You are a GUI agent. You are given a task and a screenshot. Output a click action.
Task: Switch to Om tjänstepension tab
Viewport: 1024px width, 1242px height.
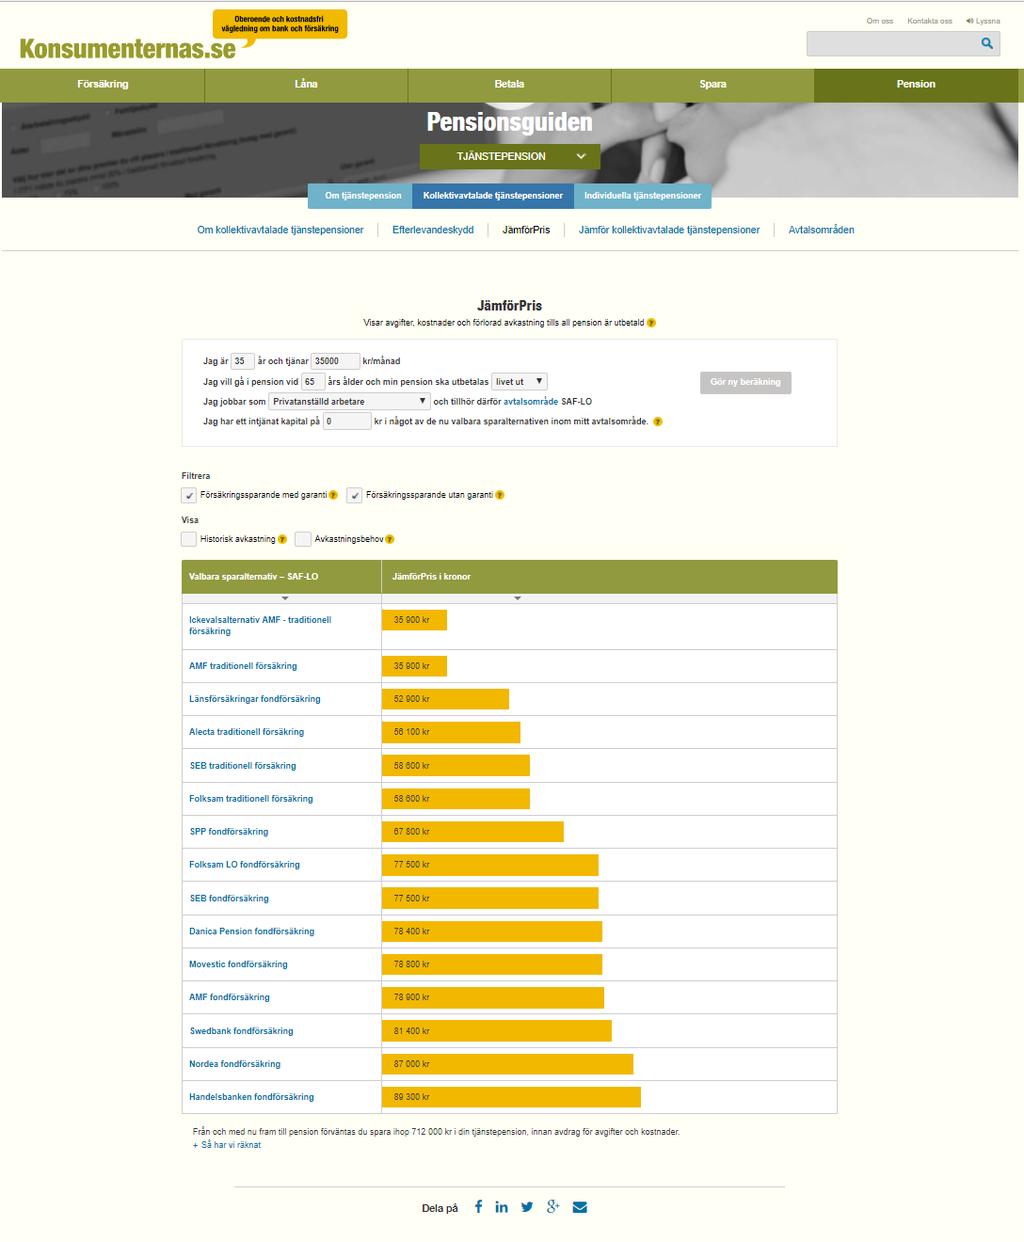click(362, 196)
